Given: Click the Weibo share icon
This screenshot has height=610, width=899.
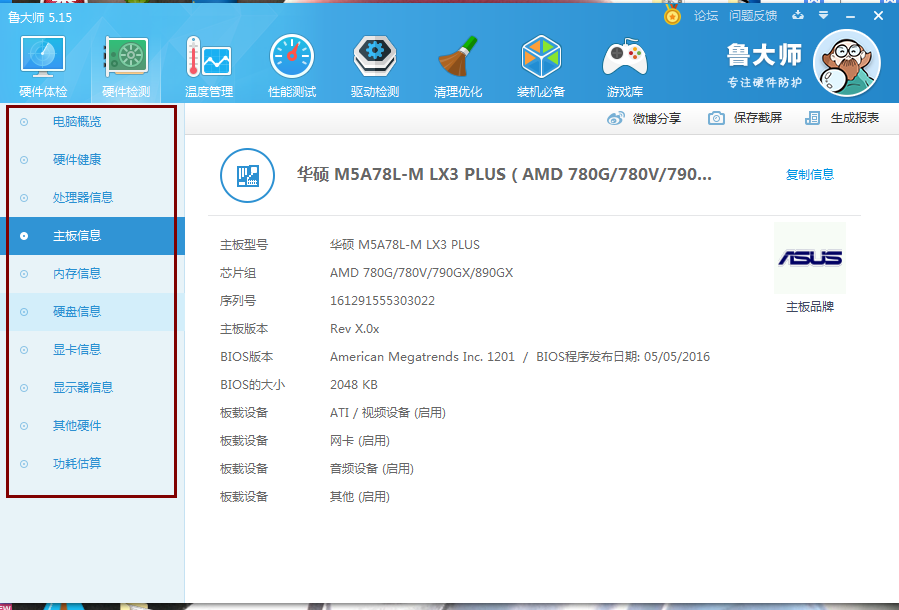Looking at the screenshot, I should click(616, 118).
